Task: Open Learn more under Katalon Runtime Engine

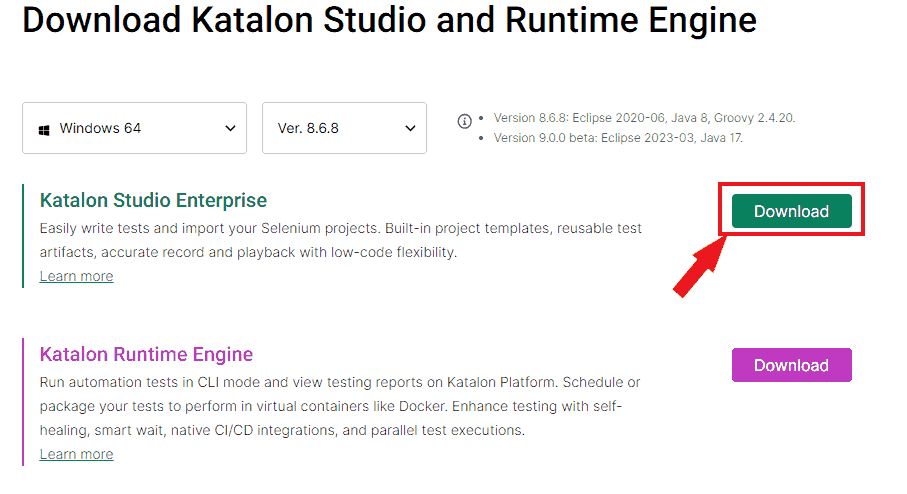Action: 76,454
